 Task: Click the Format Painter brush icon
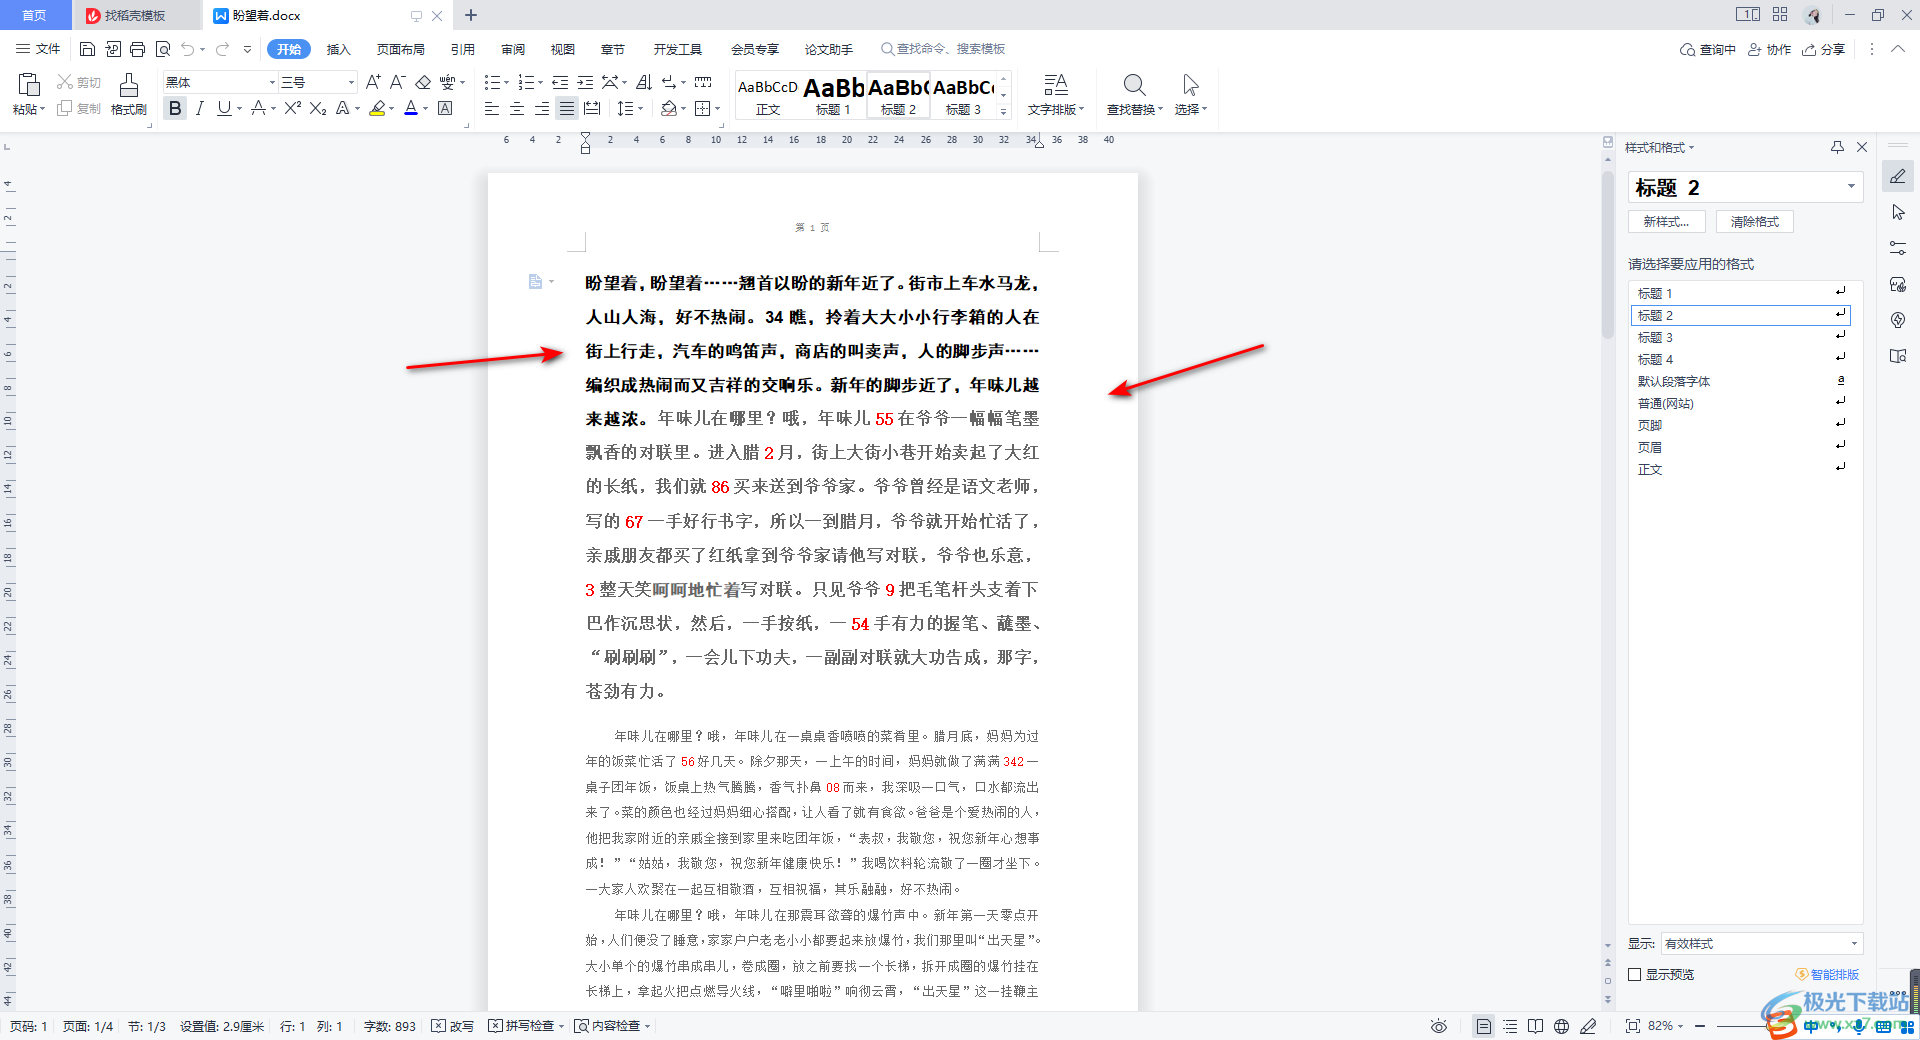tap(129, 85)
